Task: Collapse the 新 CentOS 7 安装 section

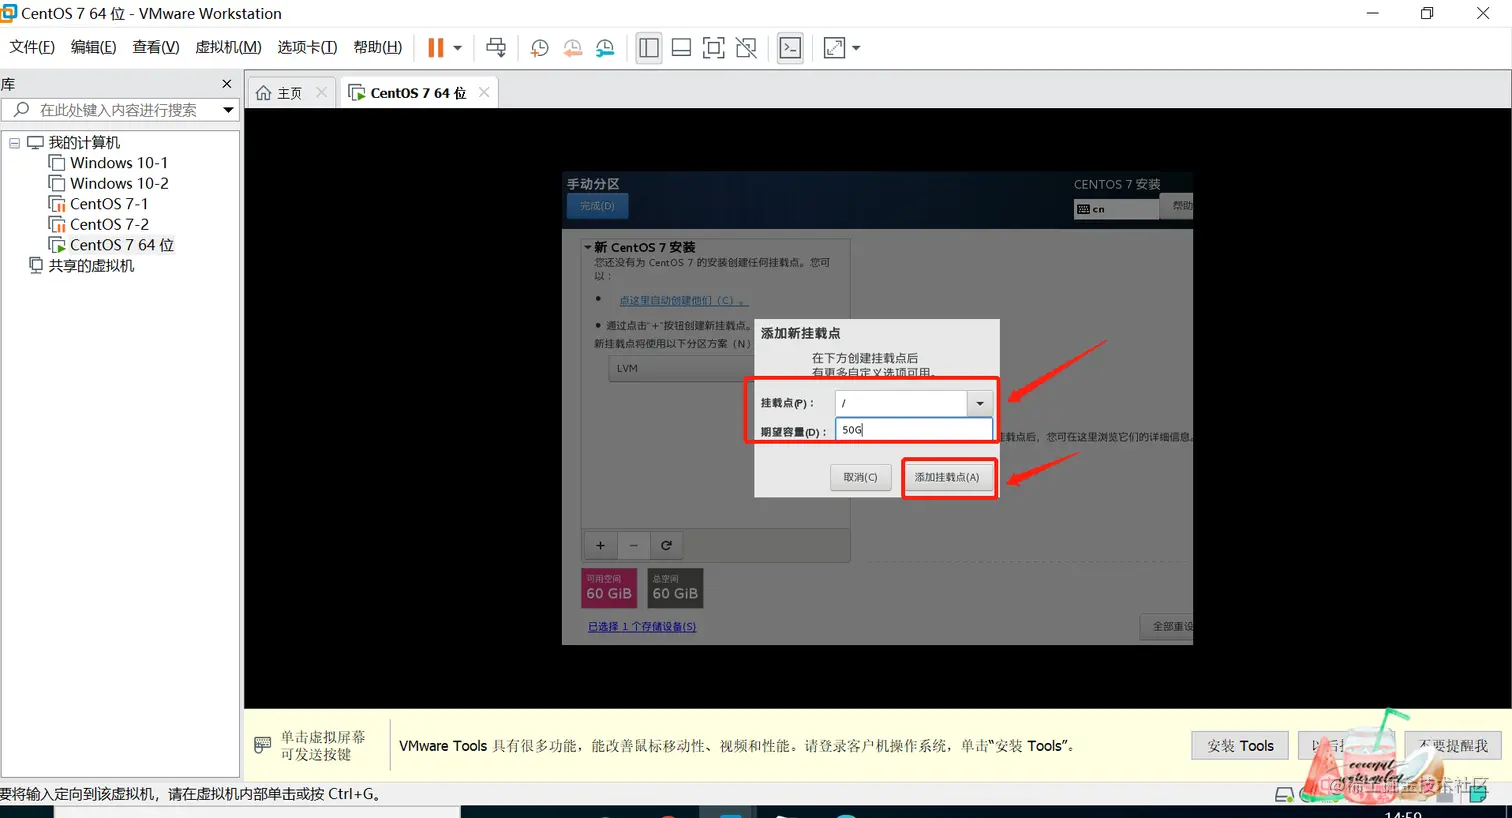Action: 588,247
